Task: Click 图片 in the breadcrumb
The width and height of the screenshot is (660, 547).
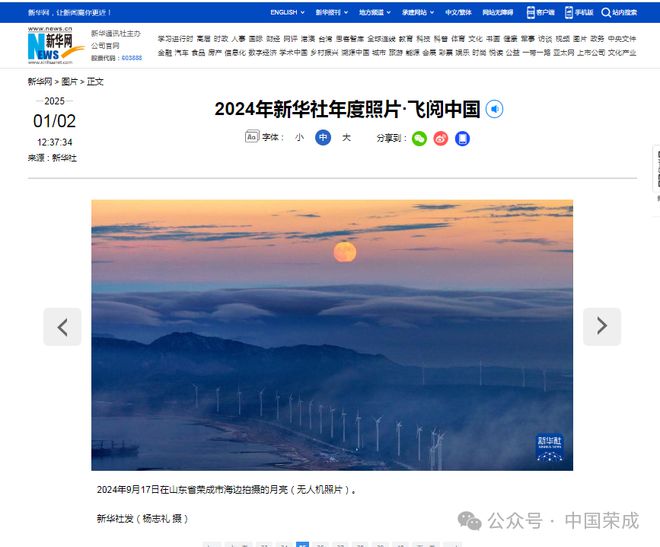Action: pyautogui.click(x=69, y=82)
